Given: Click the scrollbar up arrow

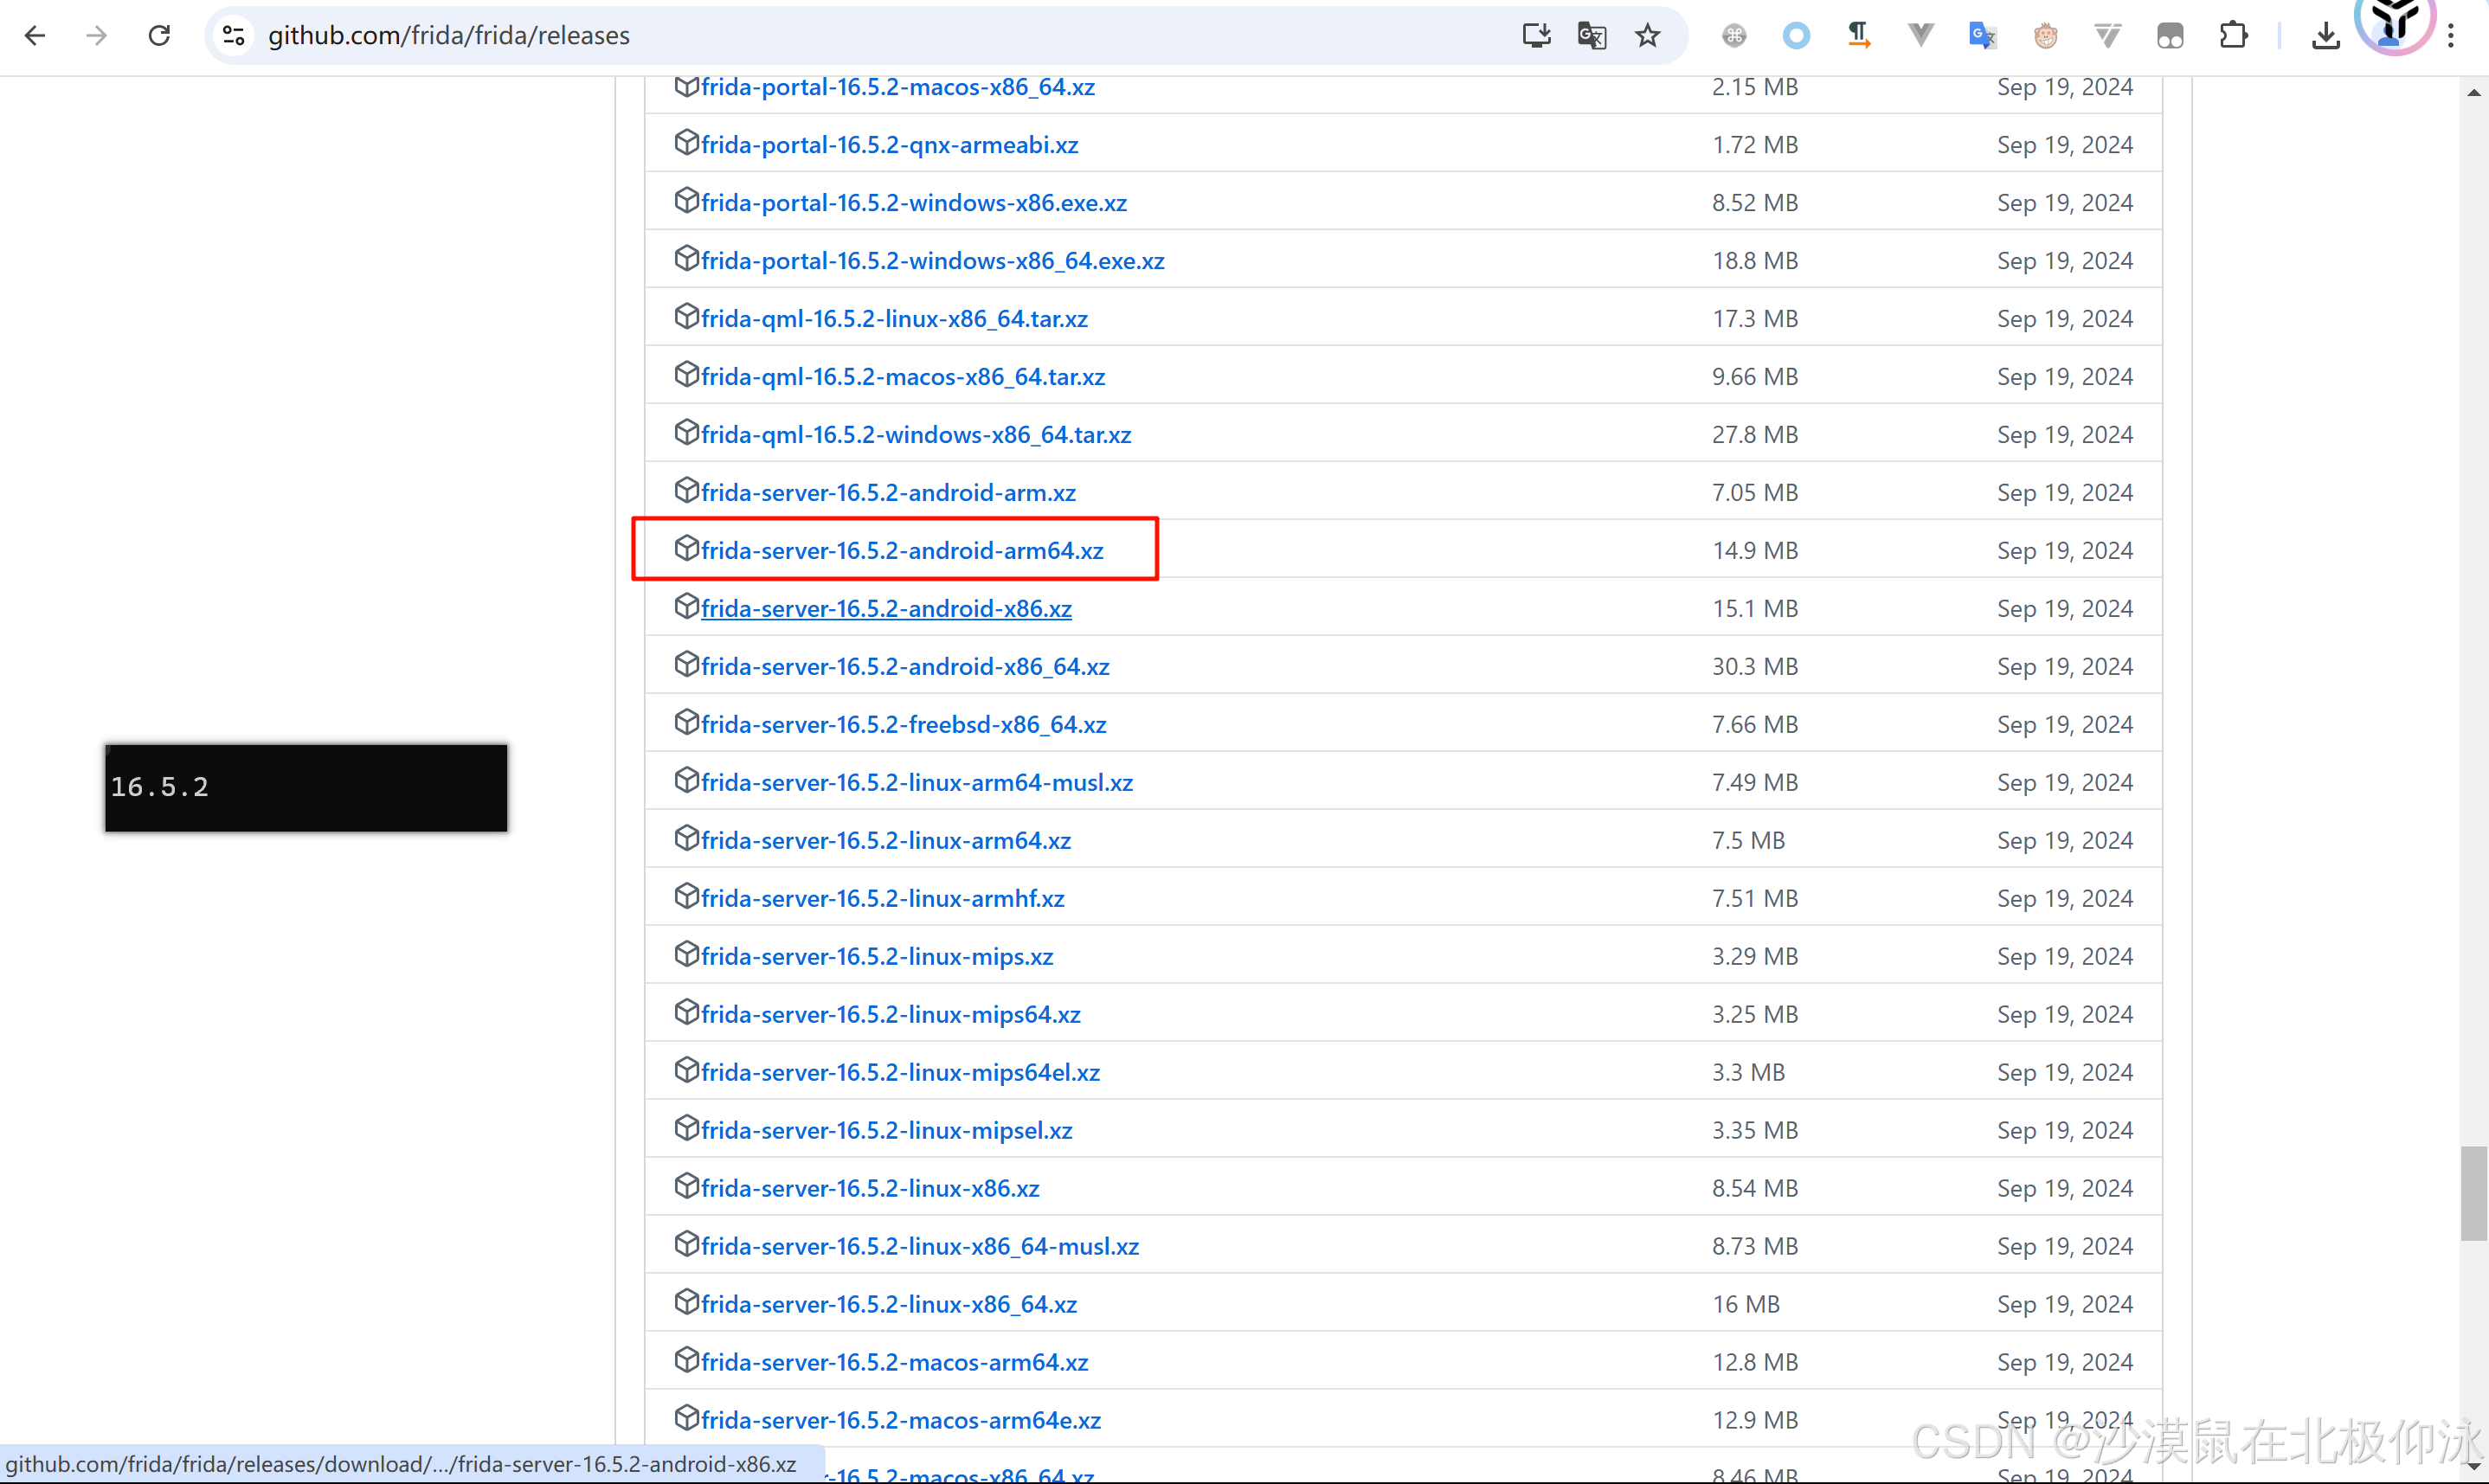Looking at the screenshot, I should click(2473, 92).
